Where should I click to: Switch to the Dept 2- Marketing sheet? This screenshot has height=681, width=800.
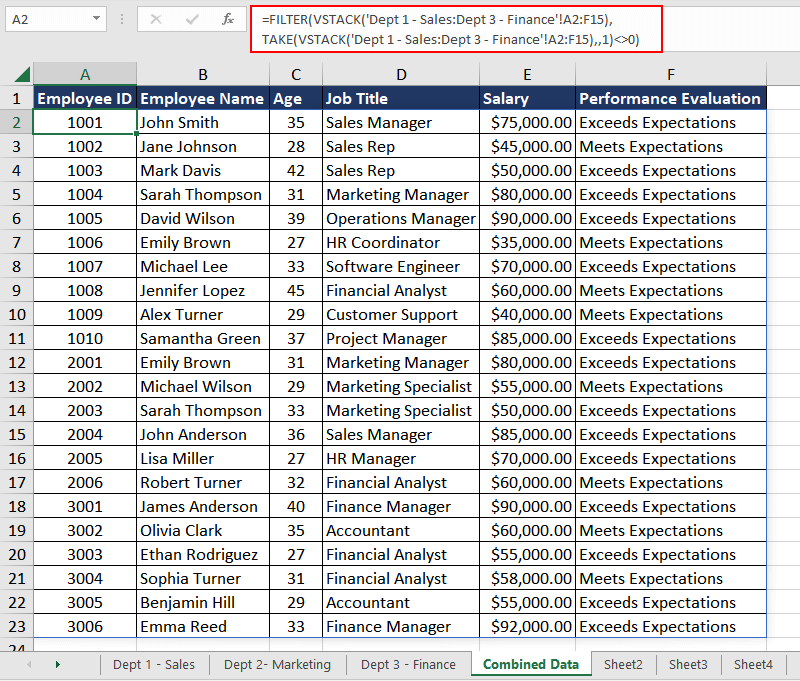[277, 664]
